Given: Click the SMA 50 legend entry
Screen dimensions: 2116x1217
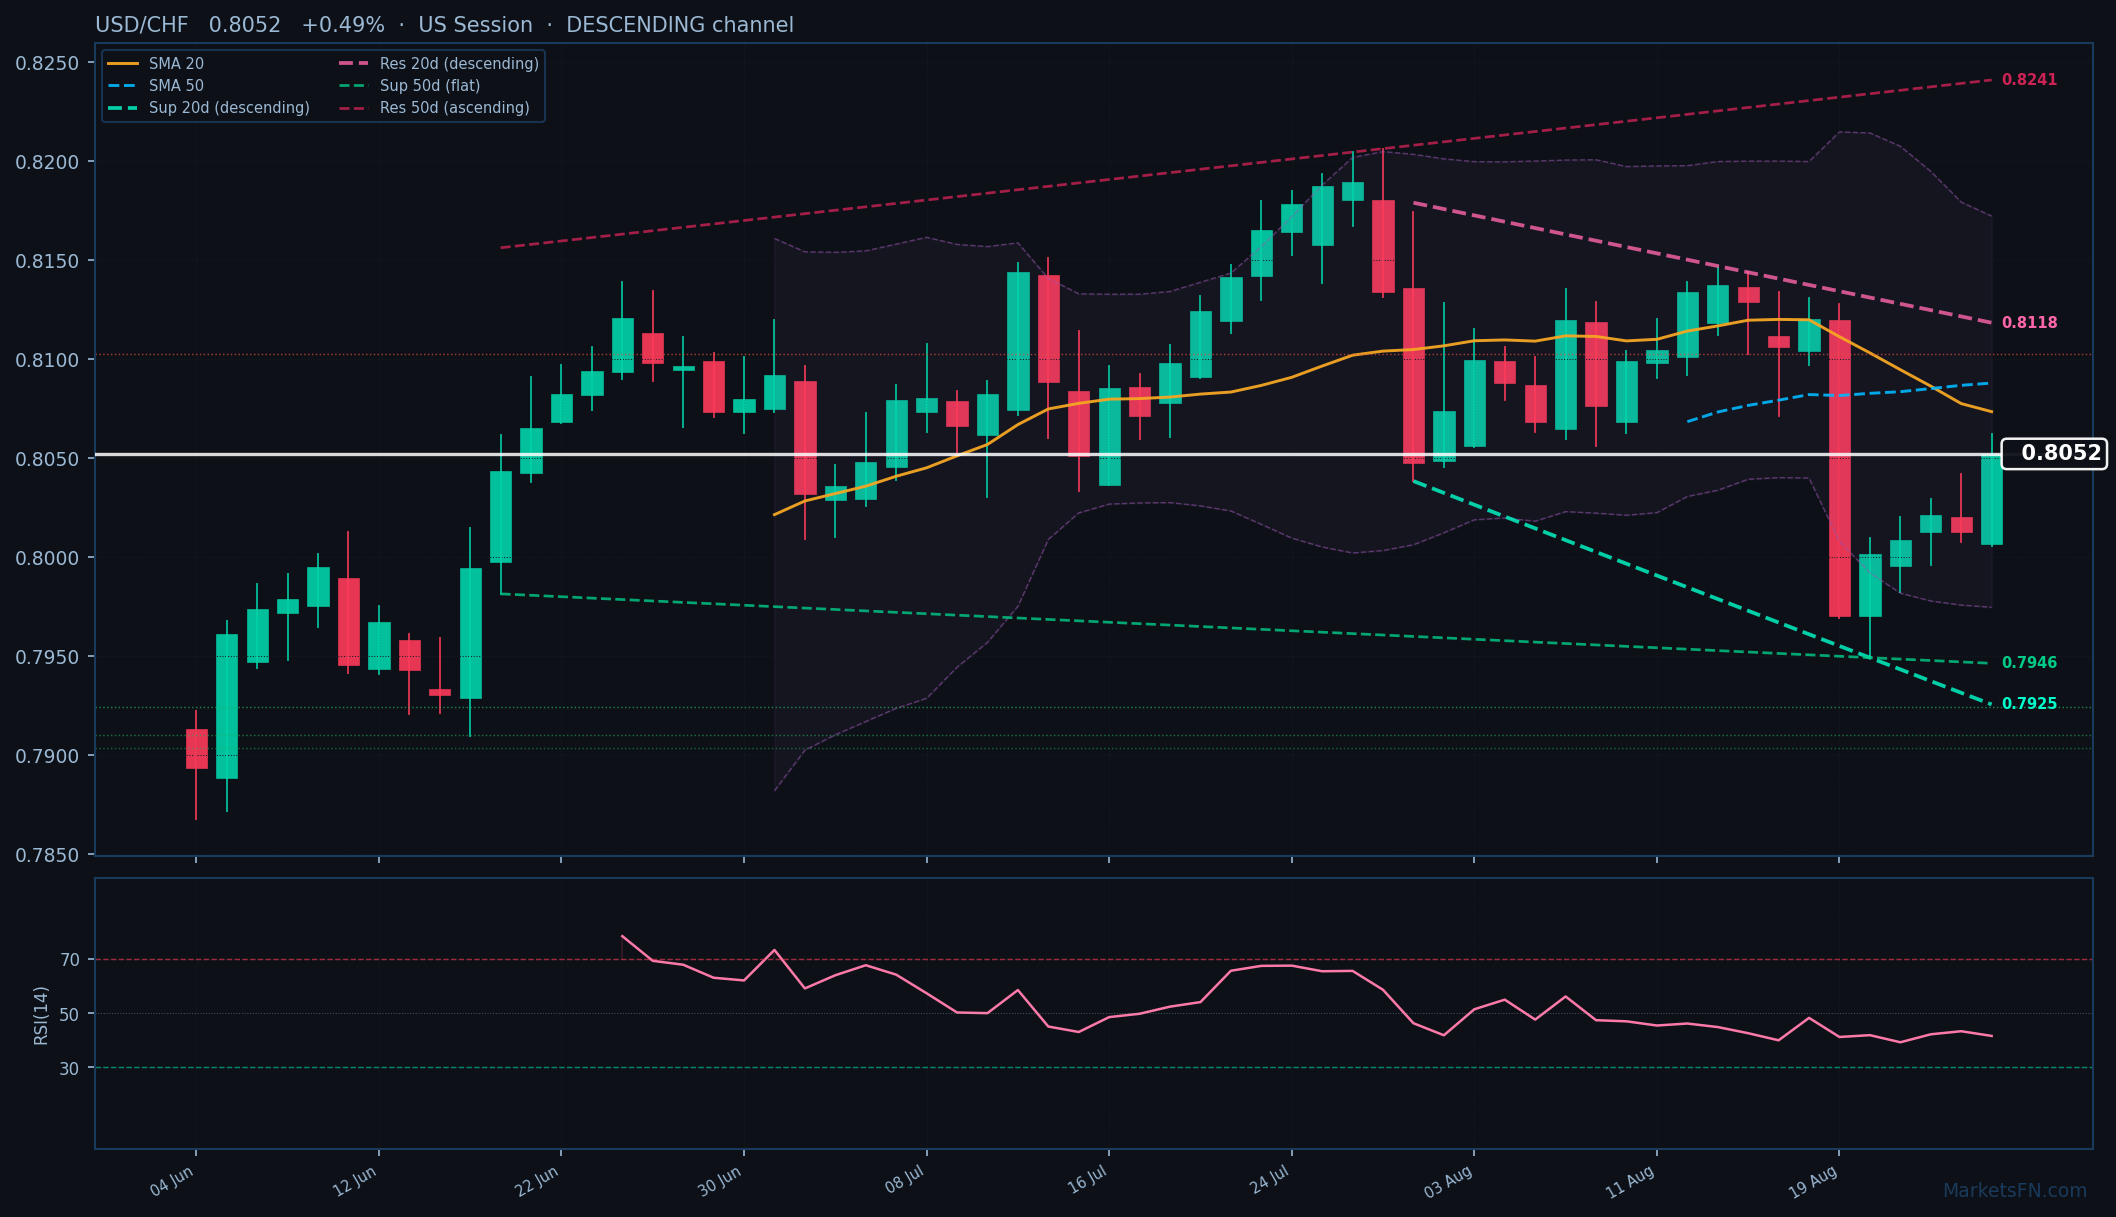Looking at the screenshot, I should click(x=156, y=86).
